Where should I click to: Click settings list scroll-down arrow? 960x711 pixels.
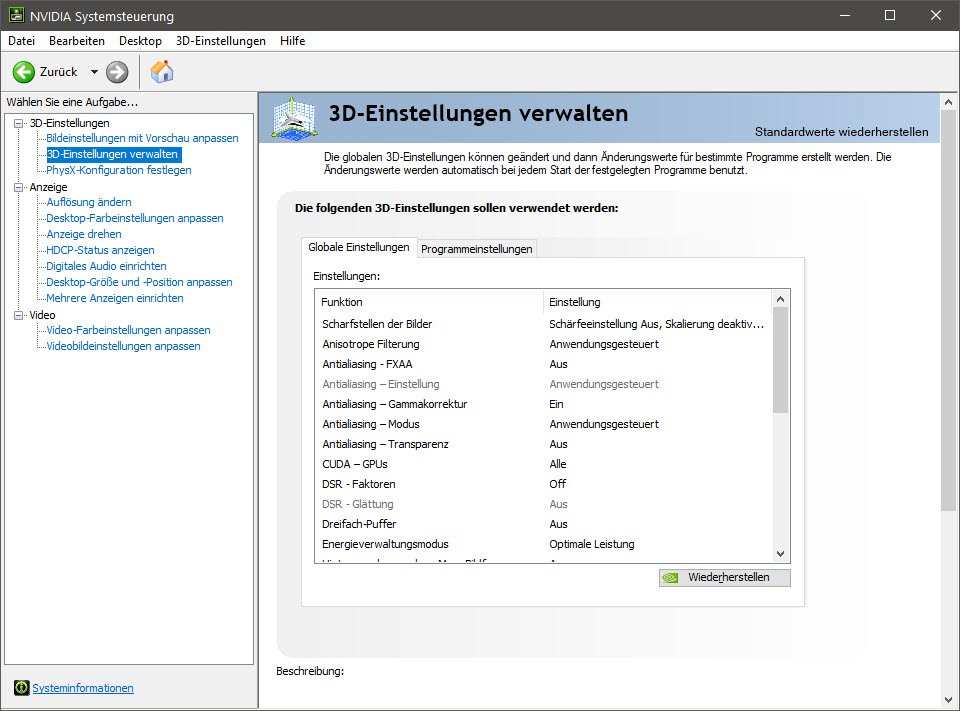click(781, 554)
